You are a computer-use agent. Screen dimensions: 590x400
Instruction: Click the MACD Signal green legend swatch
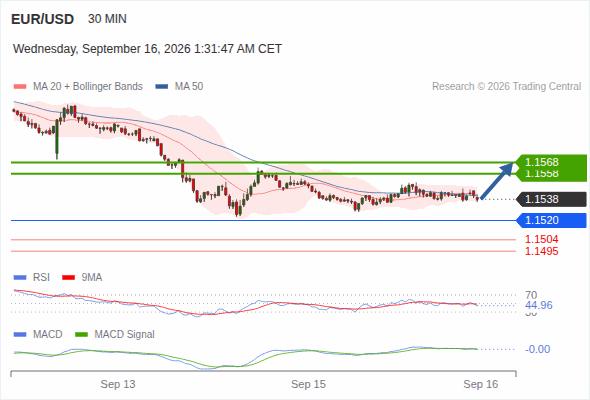81,335
